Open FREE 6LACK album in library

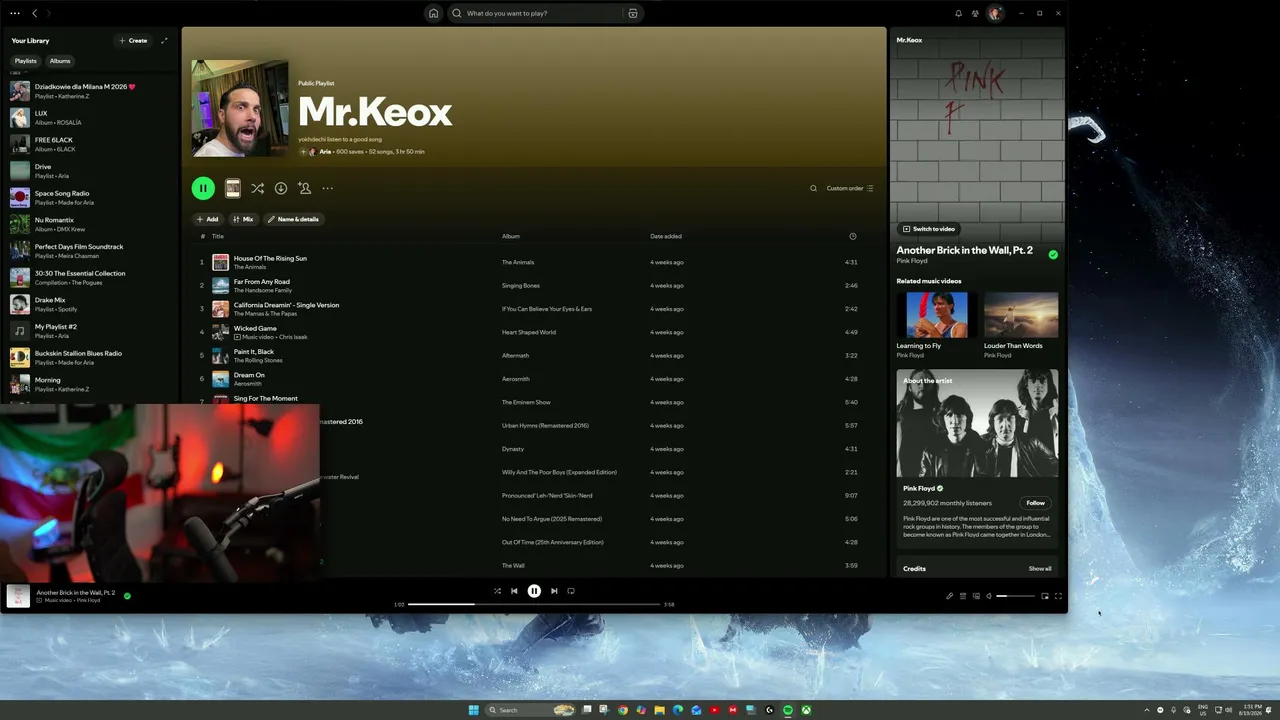click(x=90, y=144)
